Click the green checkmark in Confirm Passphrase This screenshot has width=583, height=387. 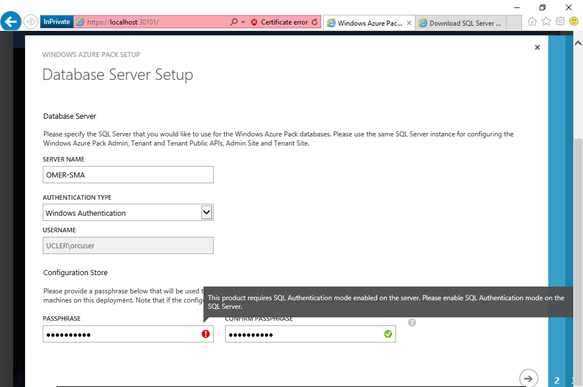pyautogui.click(x=388, y=334)
